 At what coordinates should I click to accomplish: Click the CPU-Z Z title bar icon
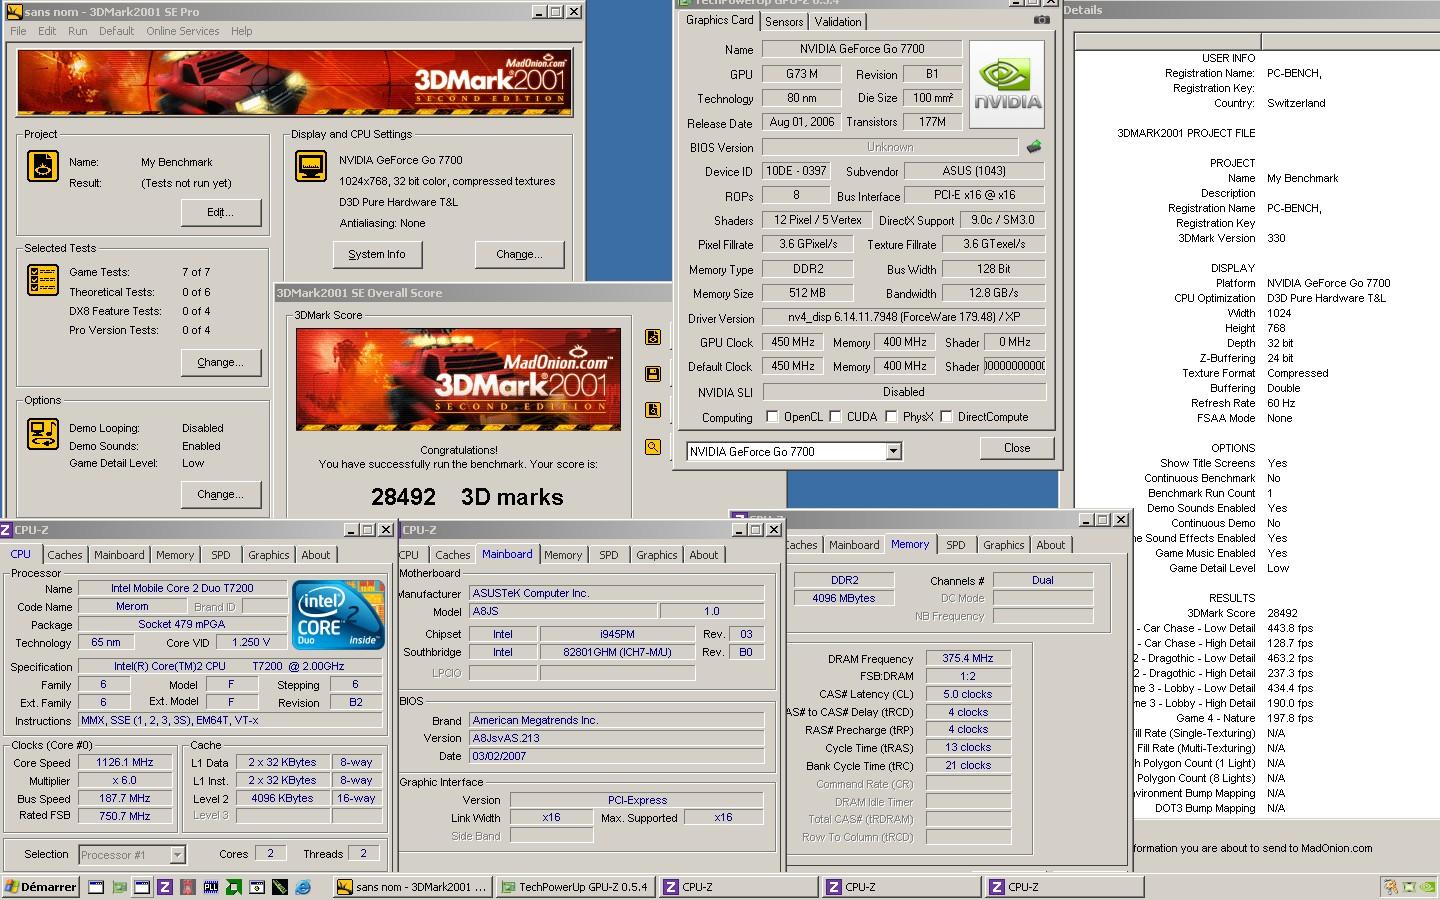(6, 530)
